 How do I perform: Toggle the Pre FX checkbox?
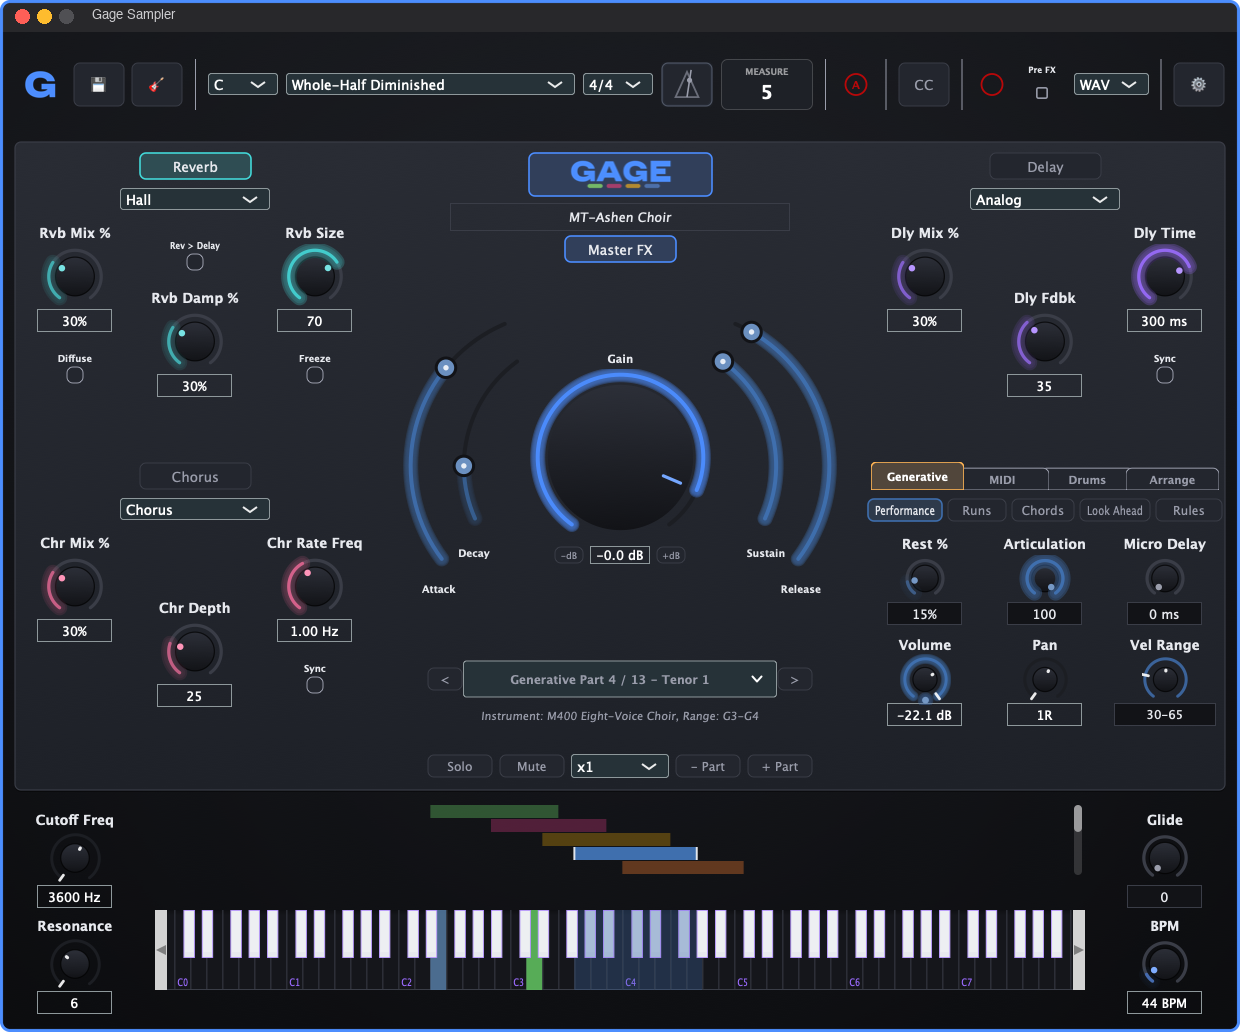(1042, 93)
